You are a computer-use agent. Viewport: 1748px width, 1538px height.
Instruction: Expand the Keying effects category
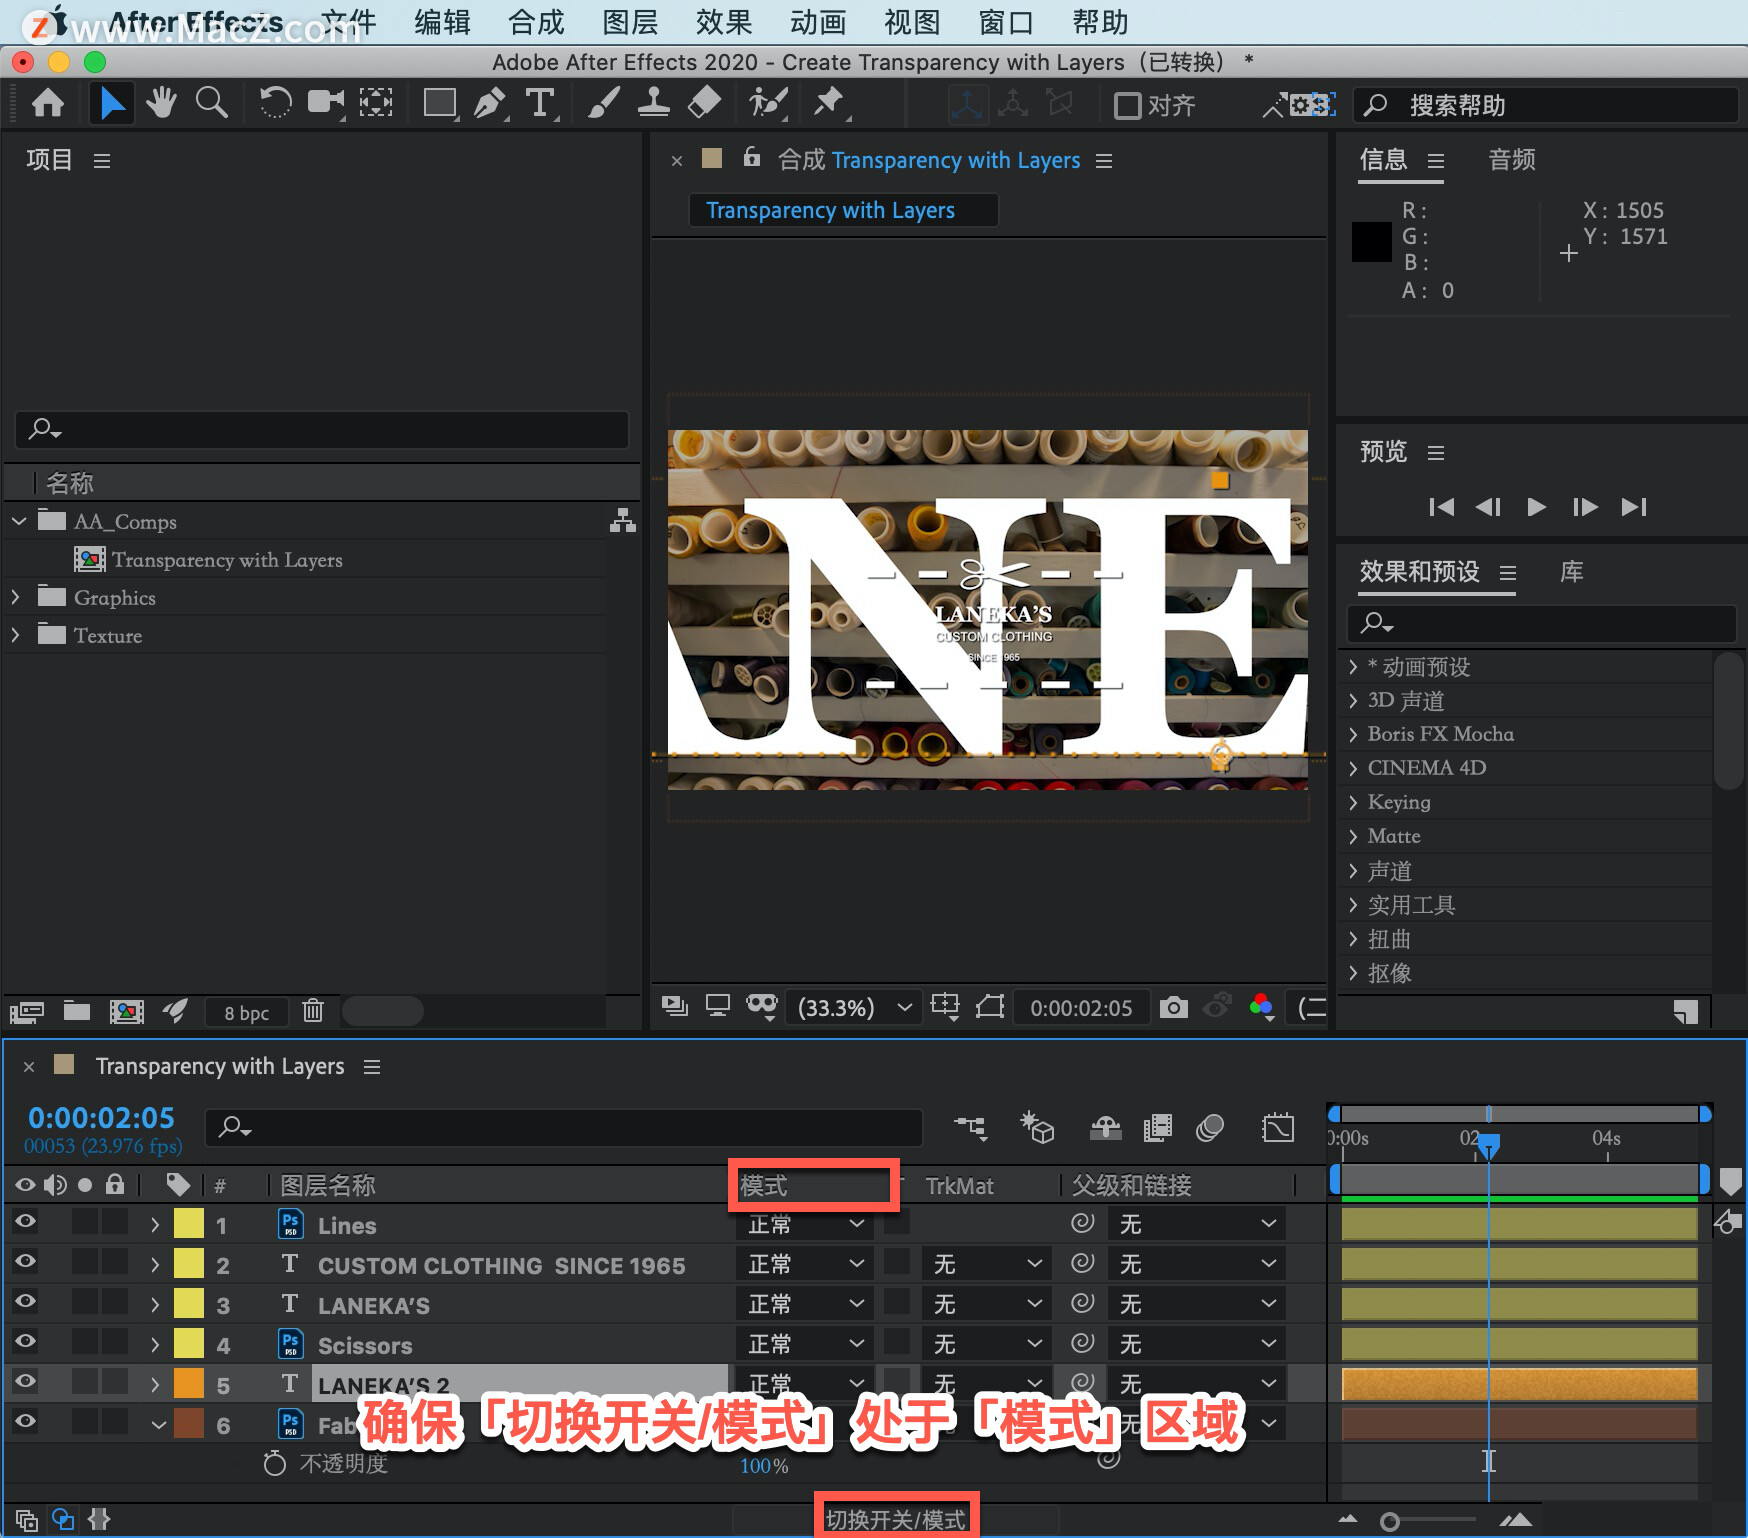[x=1353, y=802]
